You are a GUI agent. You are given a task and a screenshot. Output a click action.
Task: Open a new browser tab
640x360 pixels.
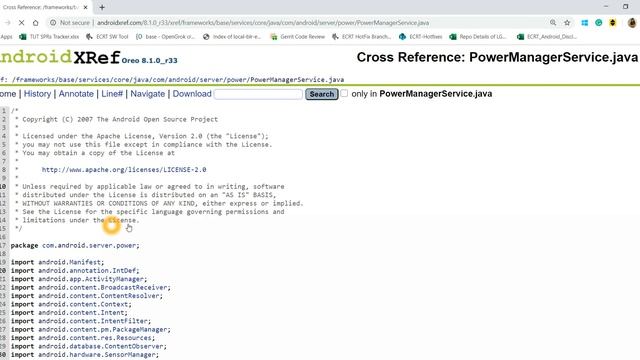click(x=102, y=7)
